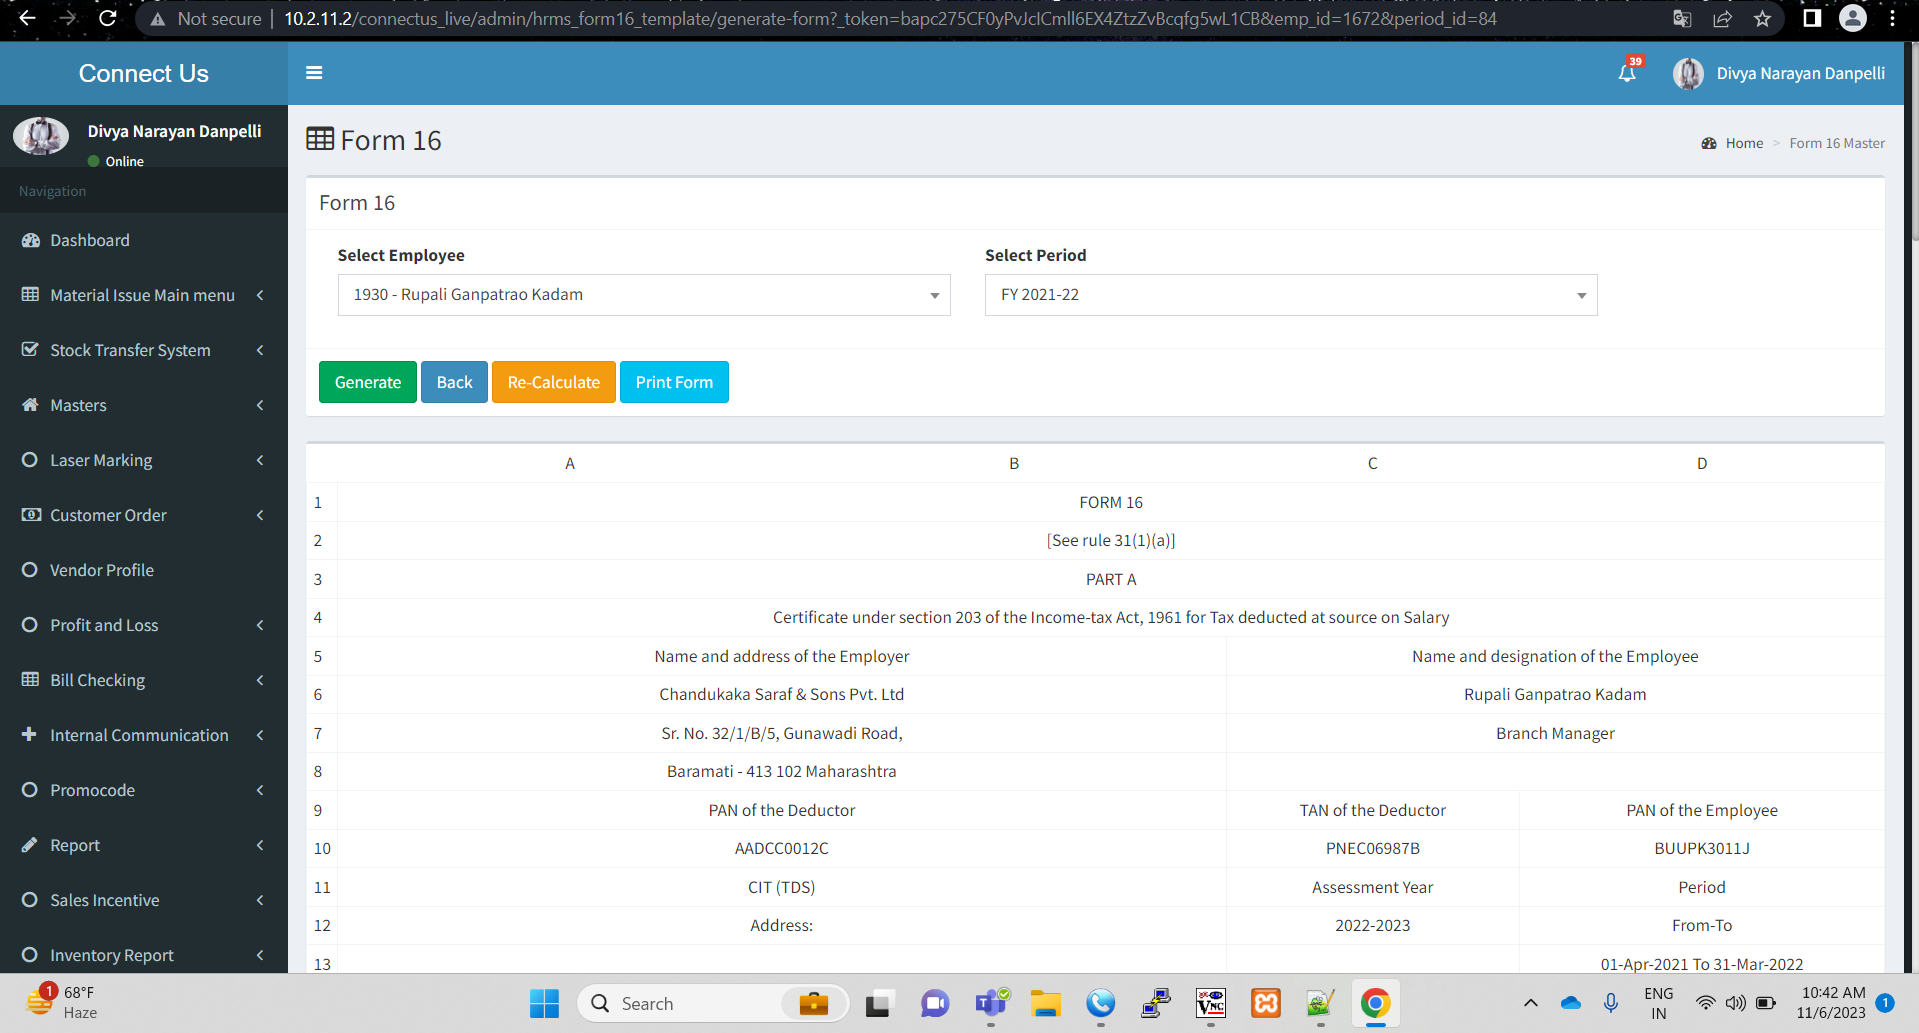This screenshot has width=1919, height=1033.
Task: Click the browser address bar URL
Action: [890, 19]
